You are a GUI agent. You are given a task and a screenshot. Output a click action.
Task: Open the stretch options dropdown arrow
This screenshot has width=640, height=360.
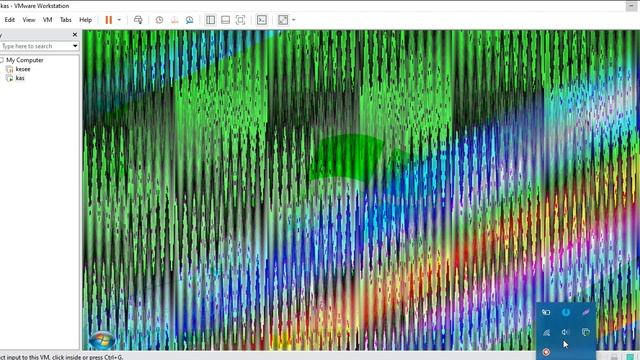[293, 20]
